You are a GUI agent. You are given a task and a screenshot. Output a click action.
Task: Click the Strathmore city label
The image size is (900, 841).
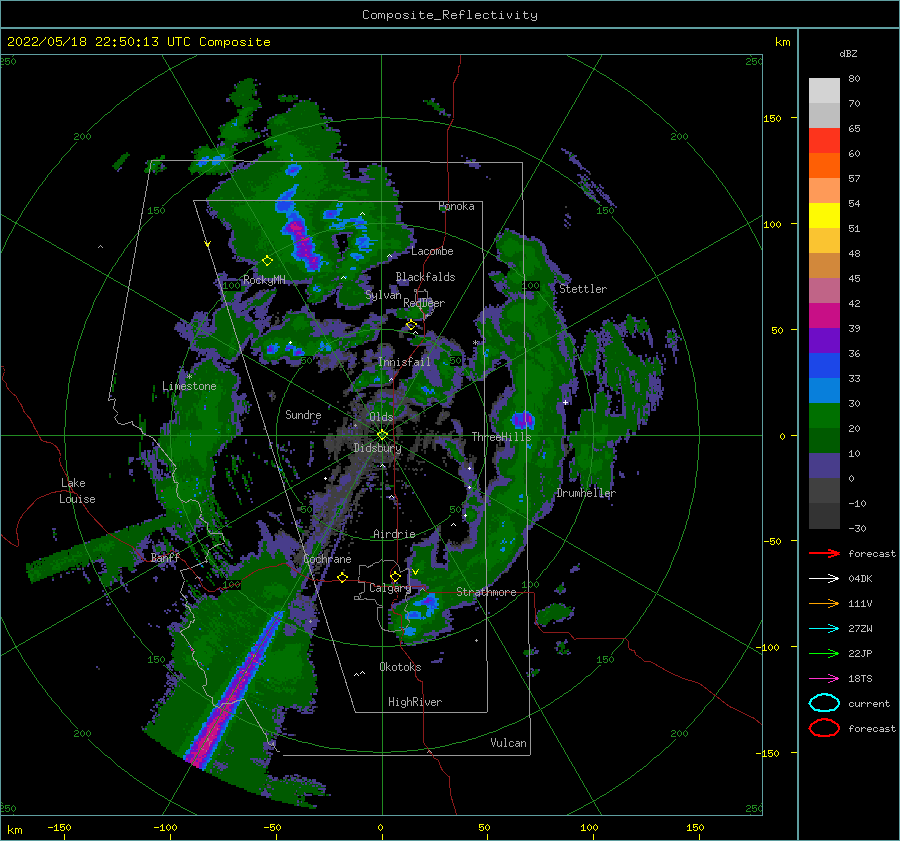486,592
